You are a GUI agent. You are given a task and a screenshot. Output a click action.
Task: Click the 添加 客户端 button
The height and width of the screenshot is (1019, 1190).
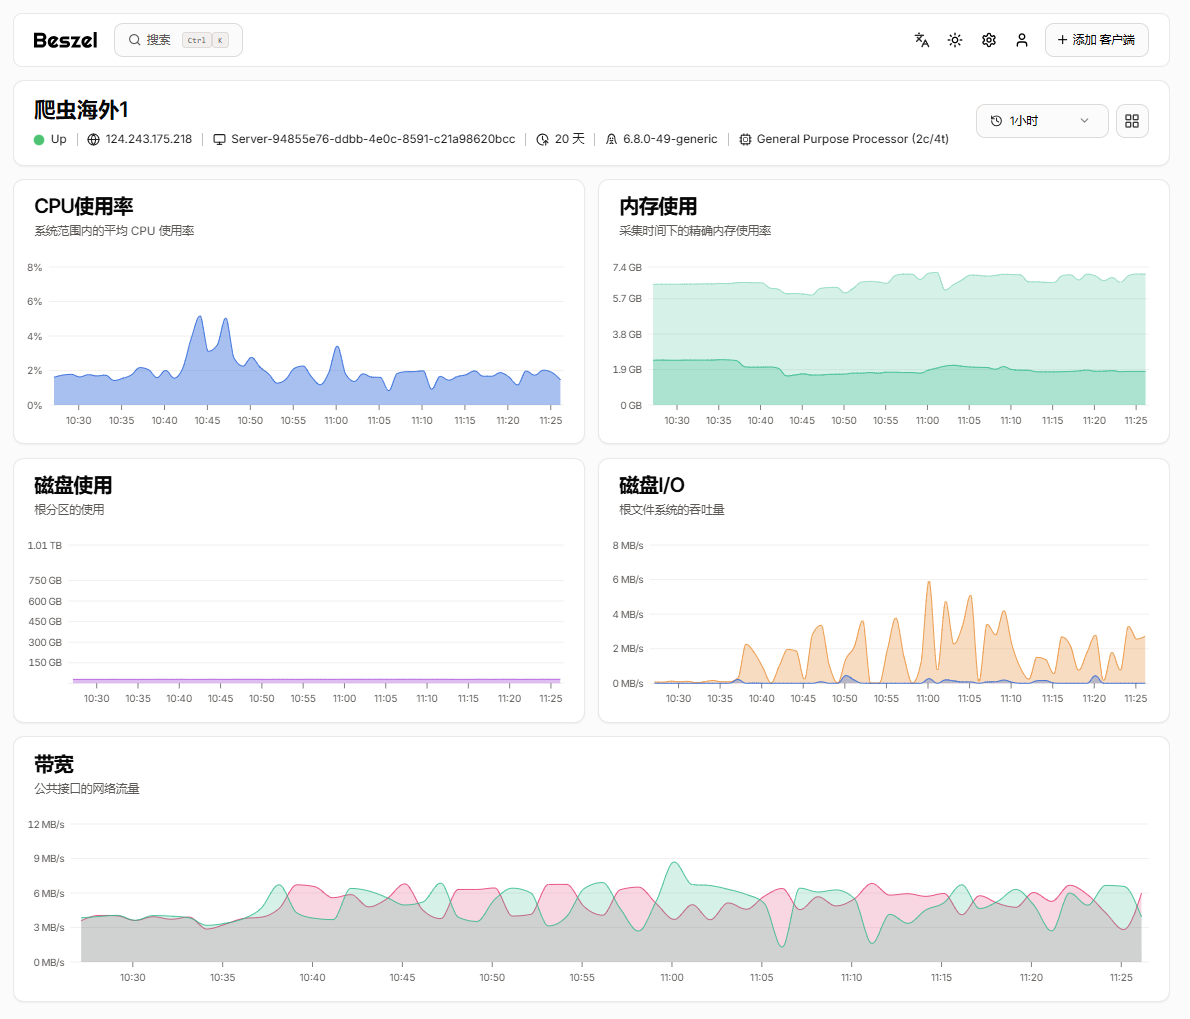click(x=1096, y=40)
